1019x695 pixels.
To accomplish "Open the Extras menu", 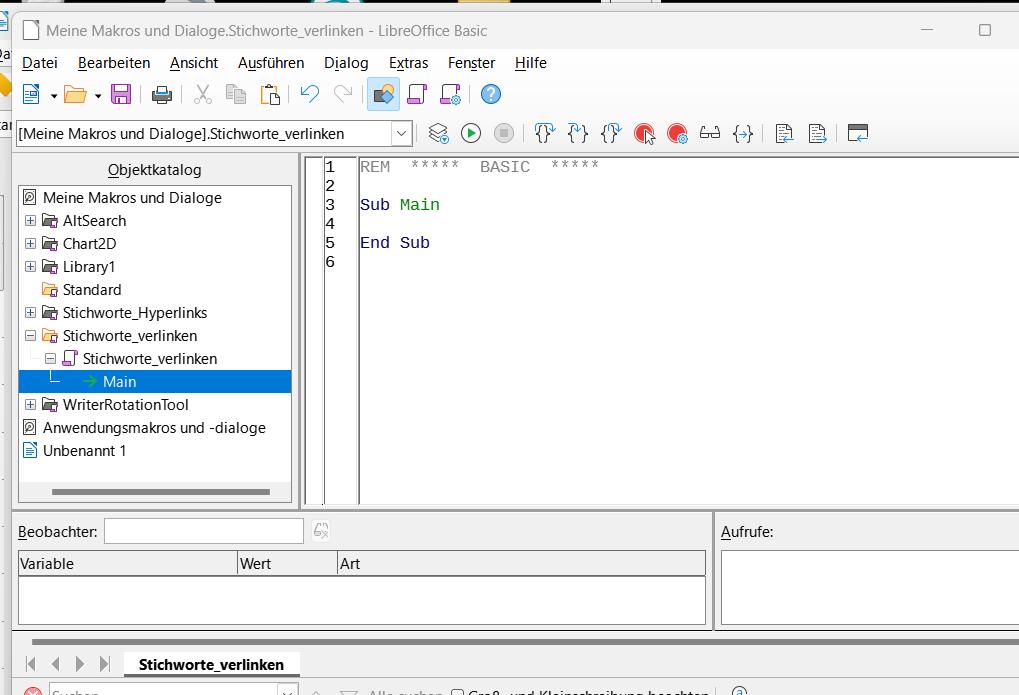I will point(408,63).
